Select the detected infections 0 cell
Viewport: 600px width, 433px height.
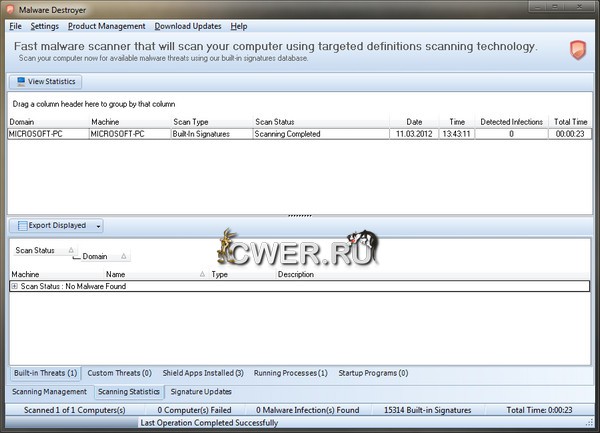pos(512,134)
